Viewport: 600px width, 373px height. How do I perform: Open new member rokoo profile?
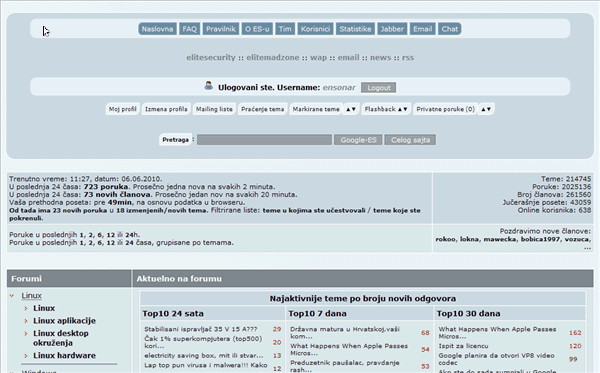(x=445, y=239)
